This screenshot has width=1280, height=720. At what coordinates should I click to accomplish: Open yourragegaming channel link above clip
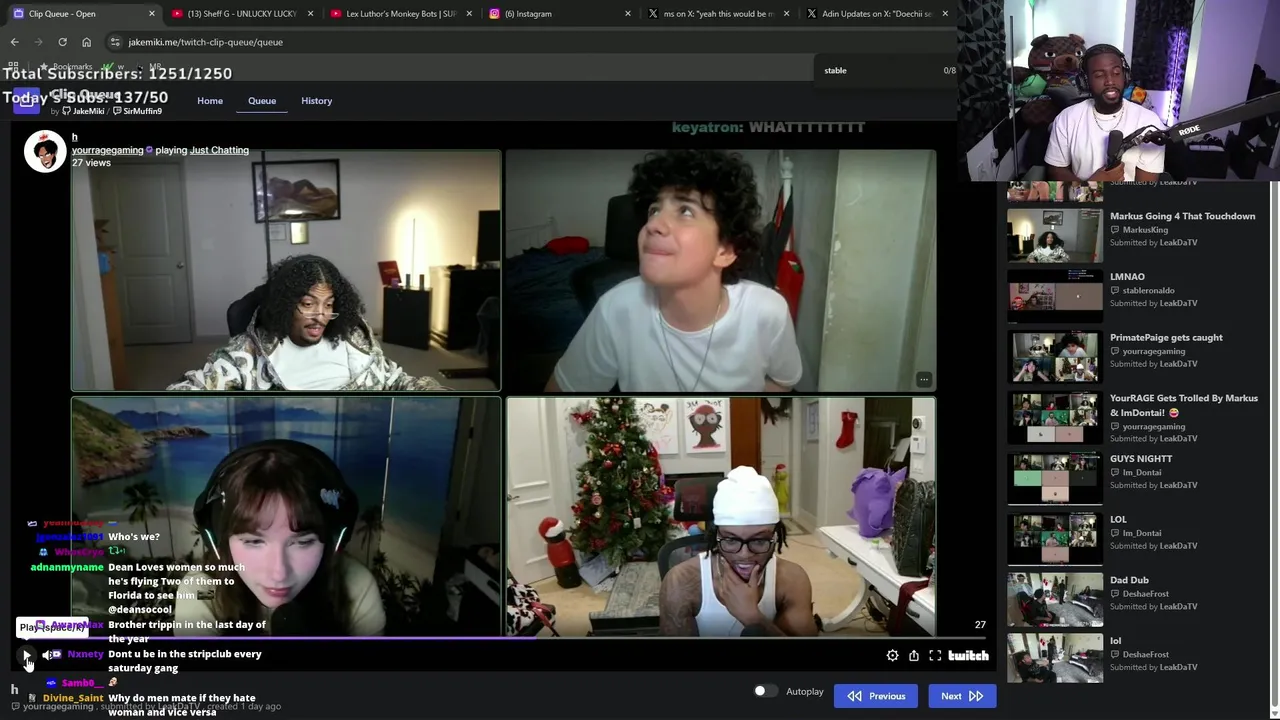pyautogui.click(x=107, y=150)
